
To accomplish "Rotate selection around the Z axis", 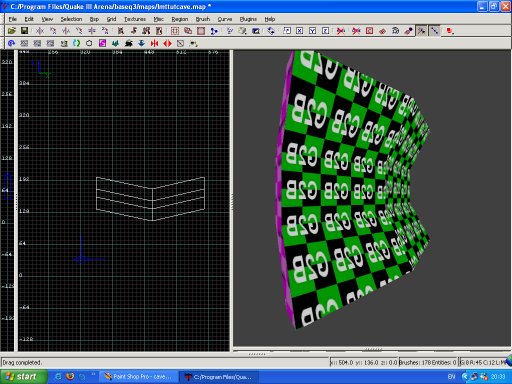I will (x=105, y=31).
